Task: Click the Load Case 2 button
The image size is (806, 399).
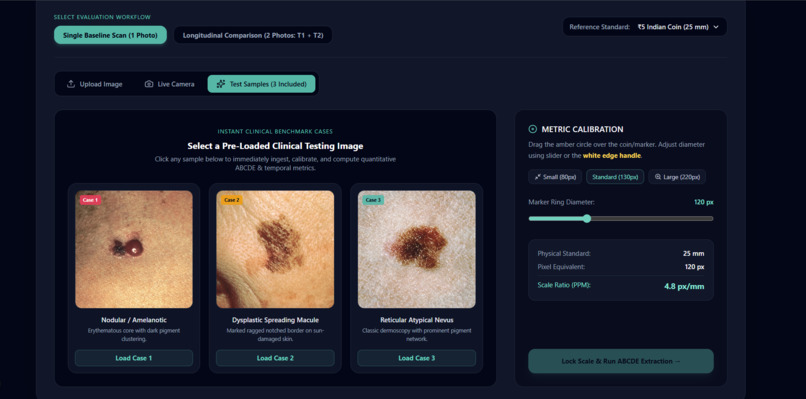Action: [x=275, y=358]
